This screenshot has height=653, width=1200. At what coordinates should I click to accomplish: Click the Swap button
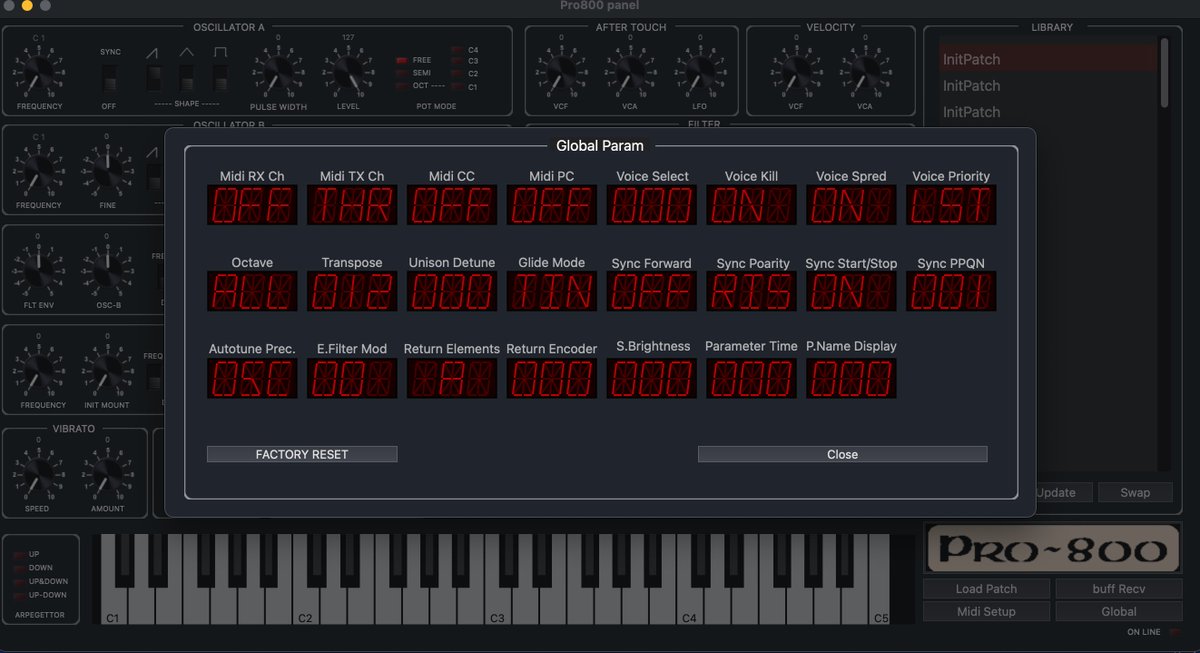pyautogui.click(x=1135, y=492)
